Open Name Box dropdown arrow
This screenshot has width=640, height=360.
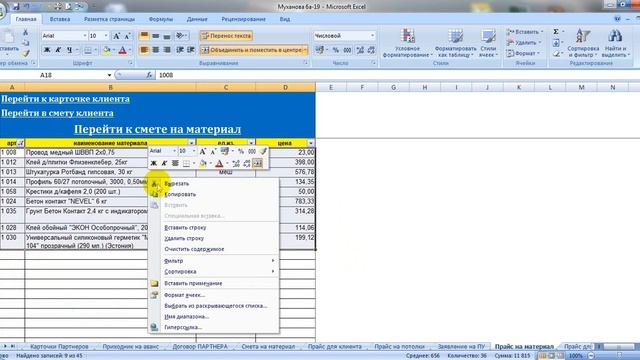click(109, 75)
